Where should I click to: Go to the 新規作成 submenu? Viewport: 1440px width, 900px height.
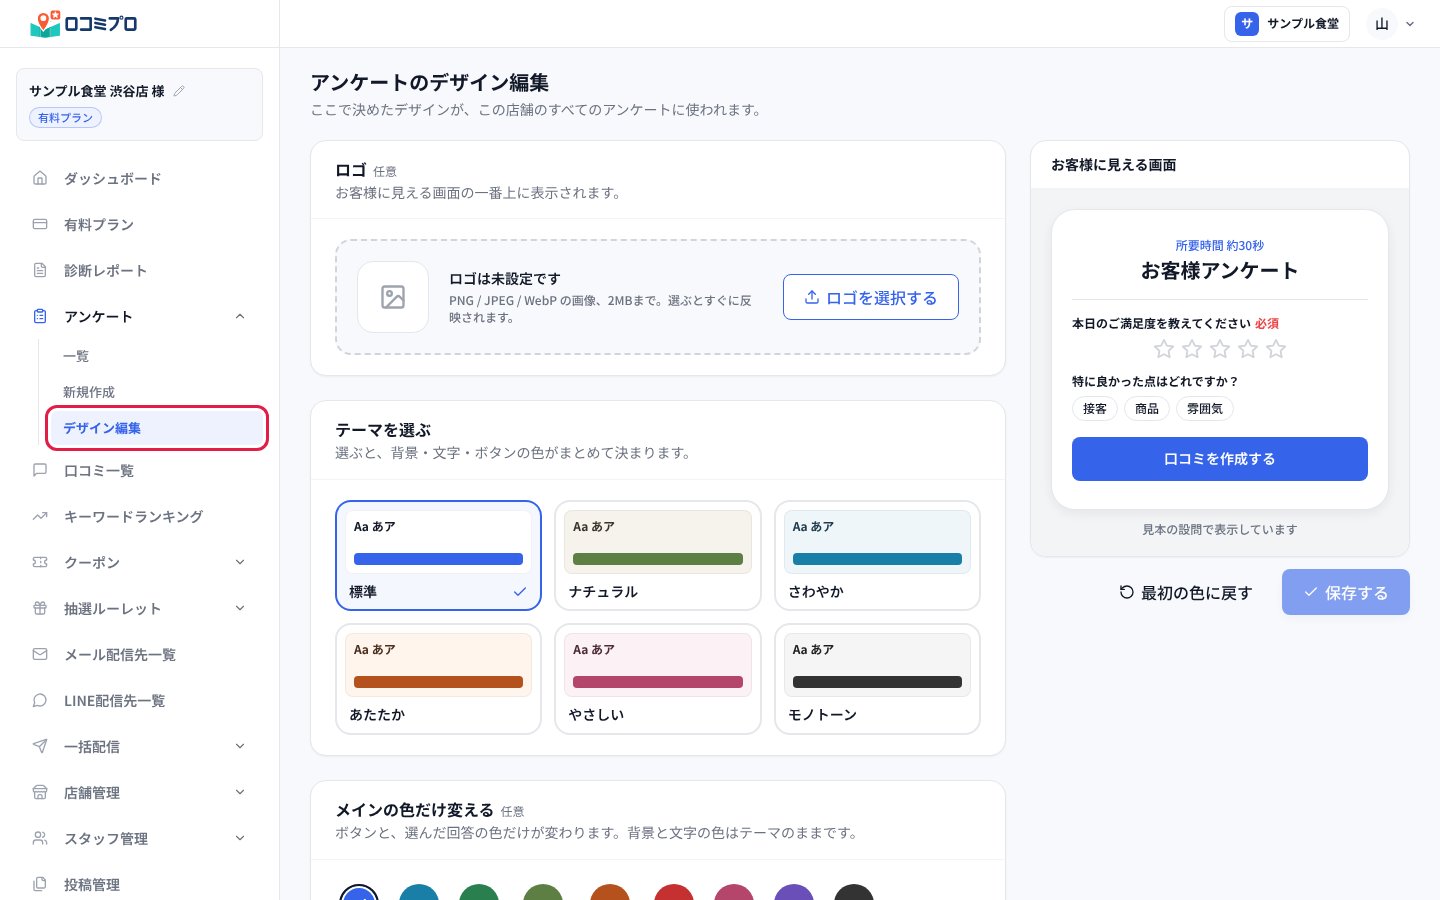point(89,392)
